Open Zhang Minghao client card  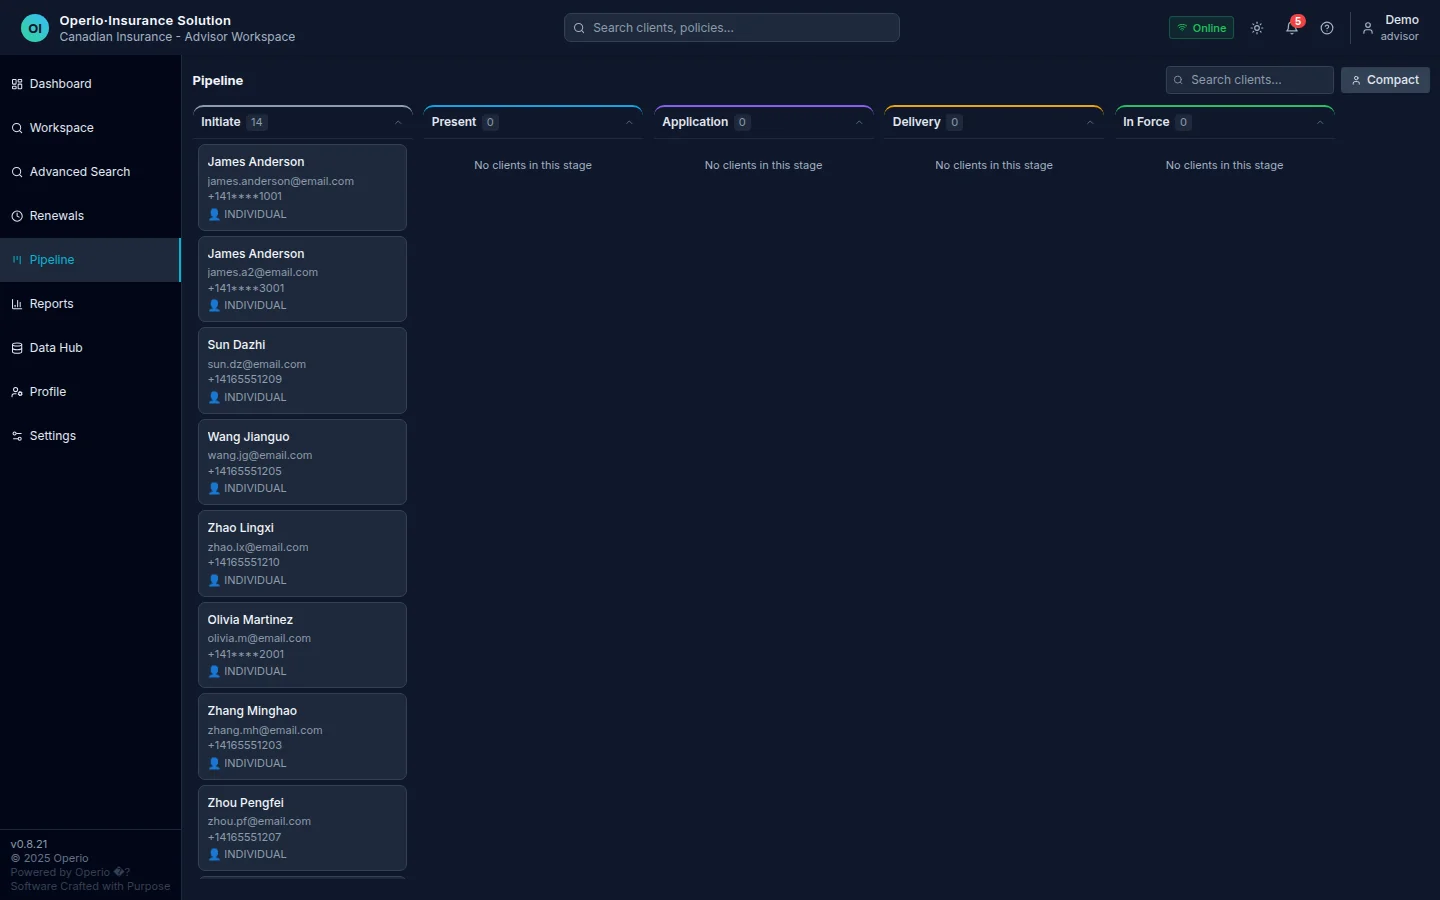click(x=302, y=736)
